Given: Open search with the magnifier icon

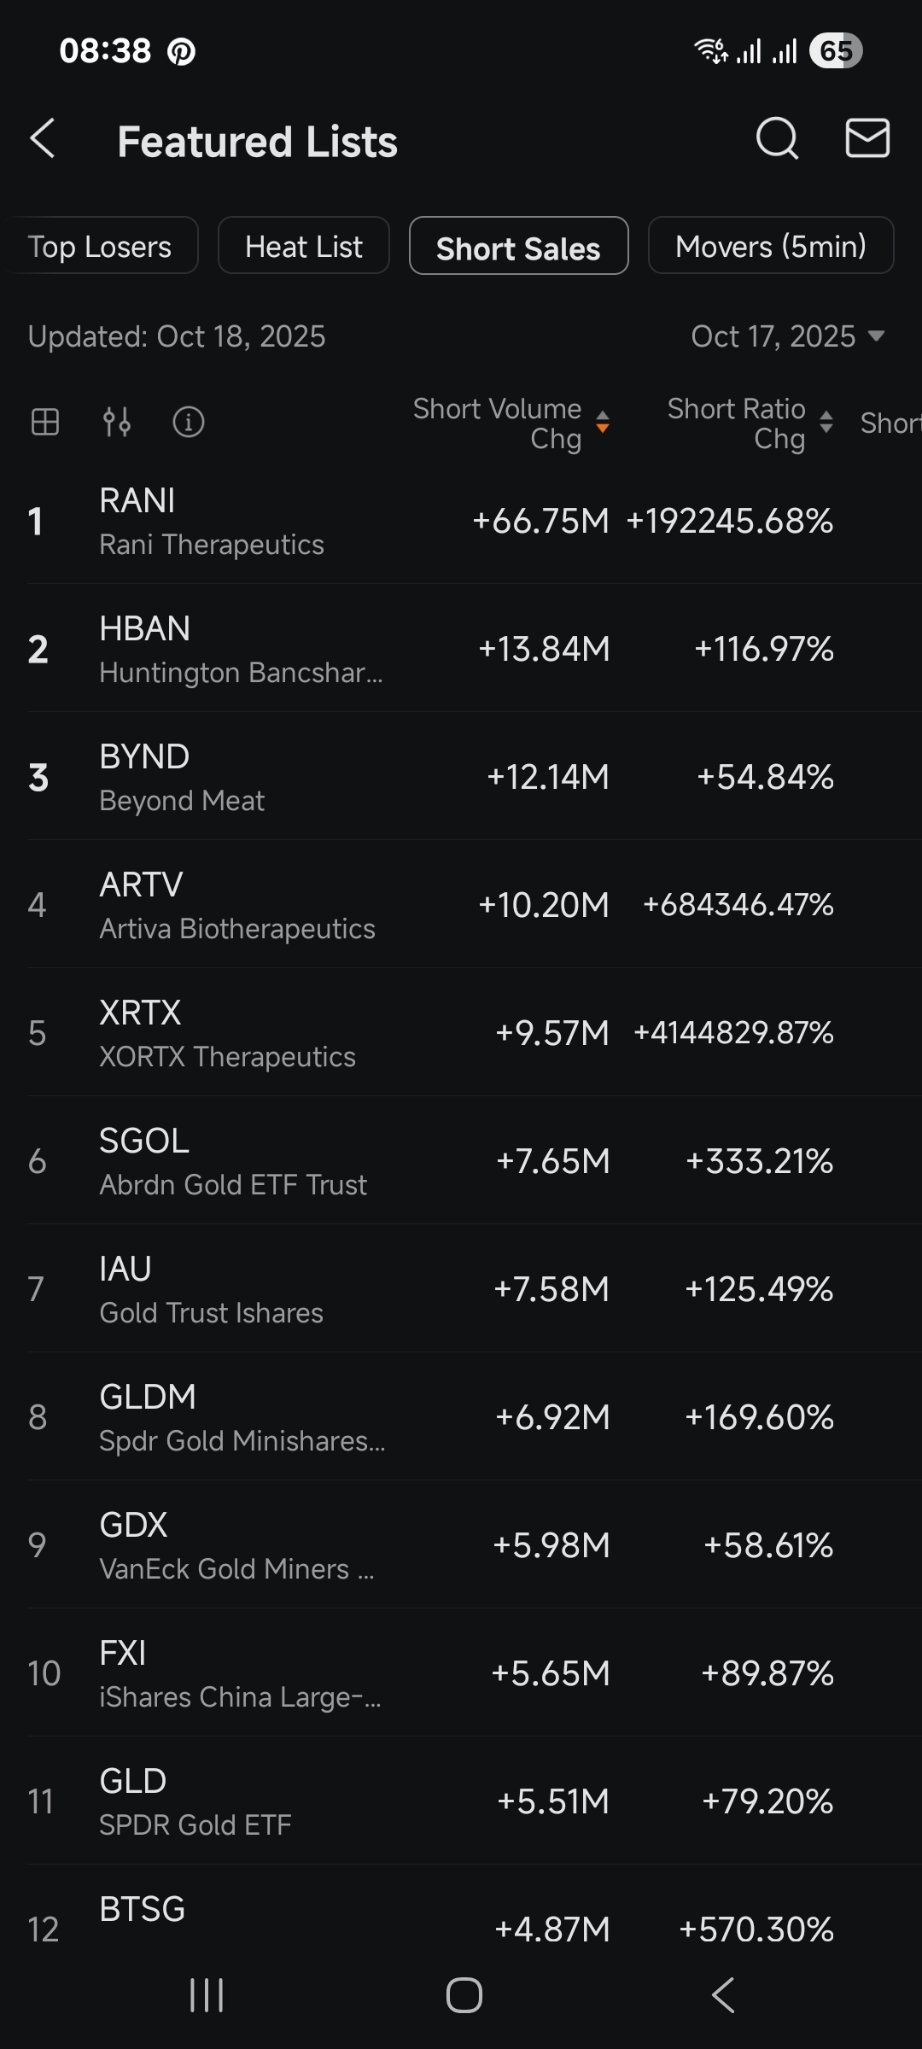Looking at the screenshot, I should tap(777, 139).
